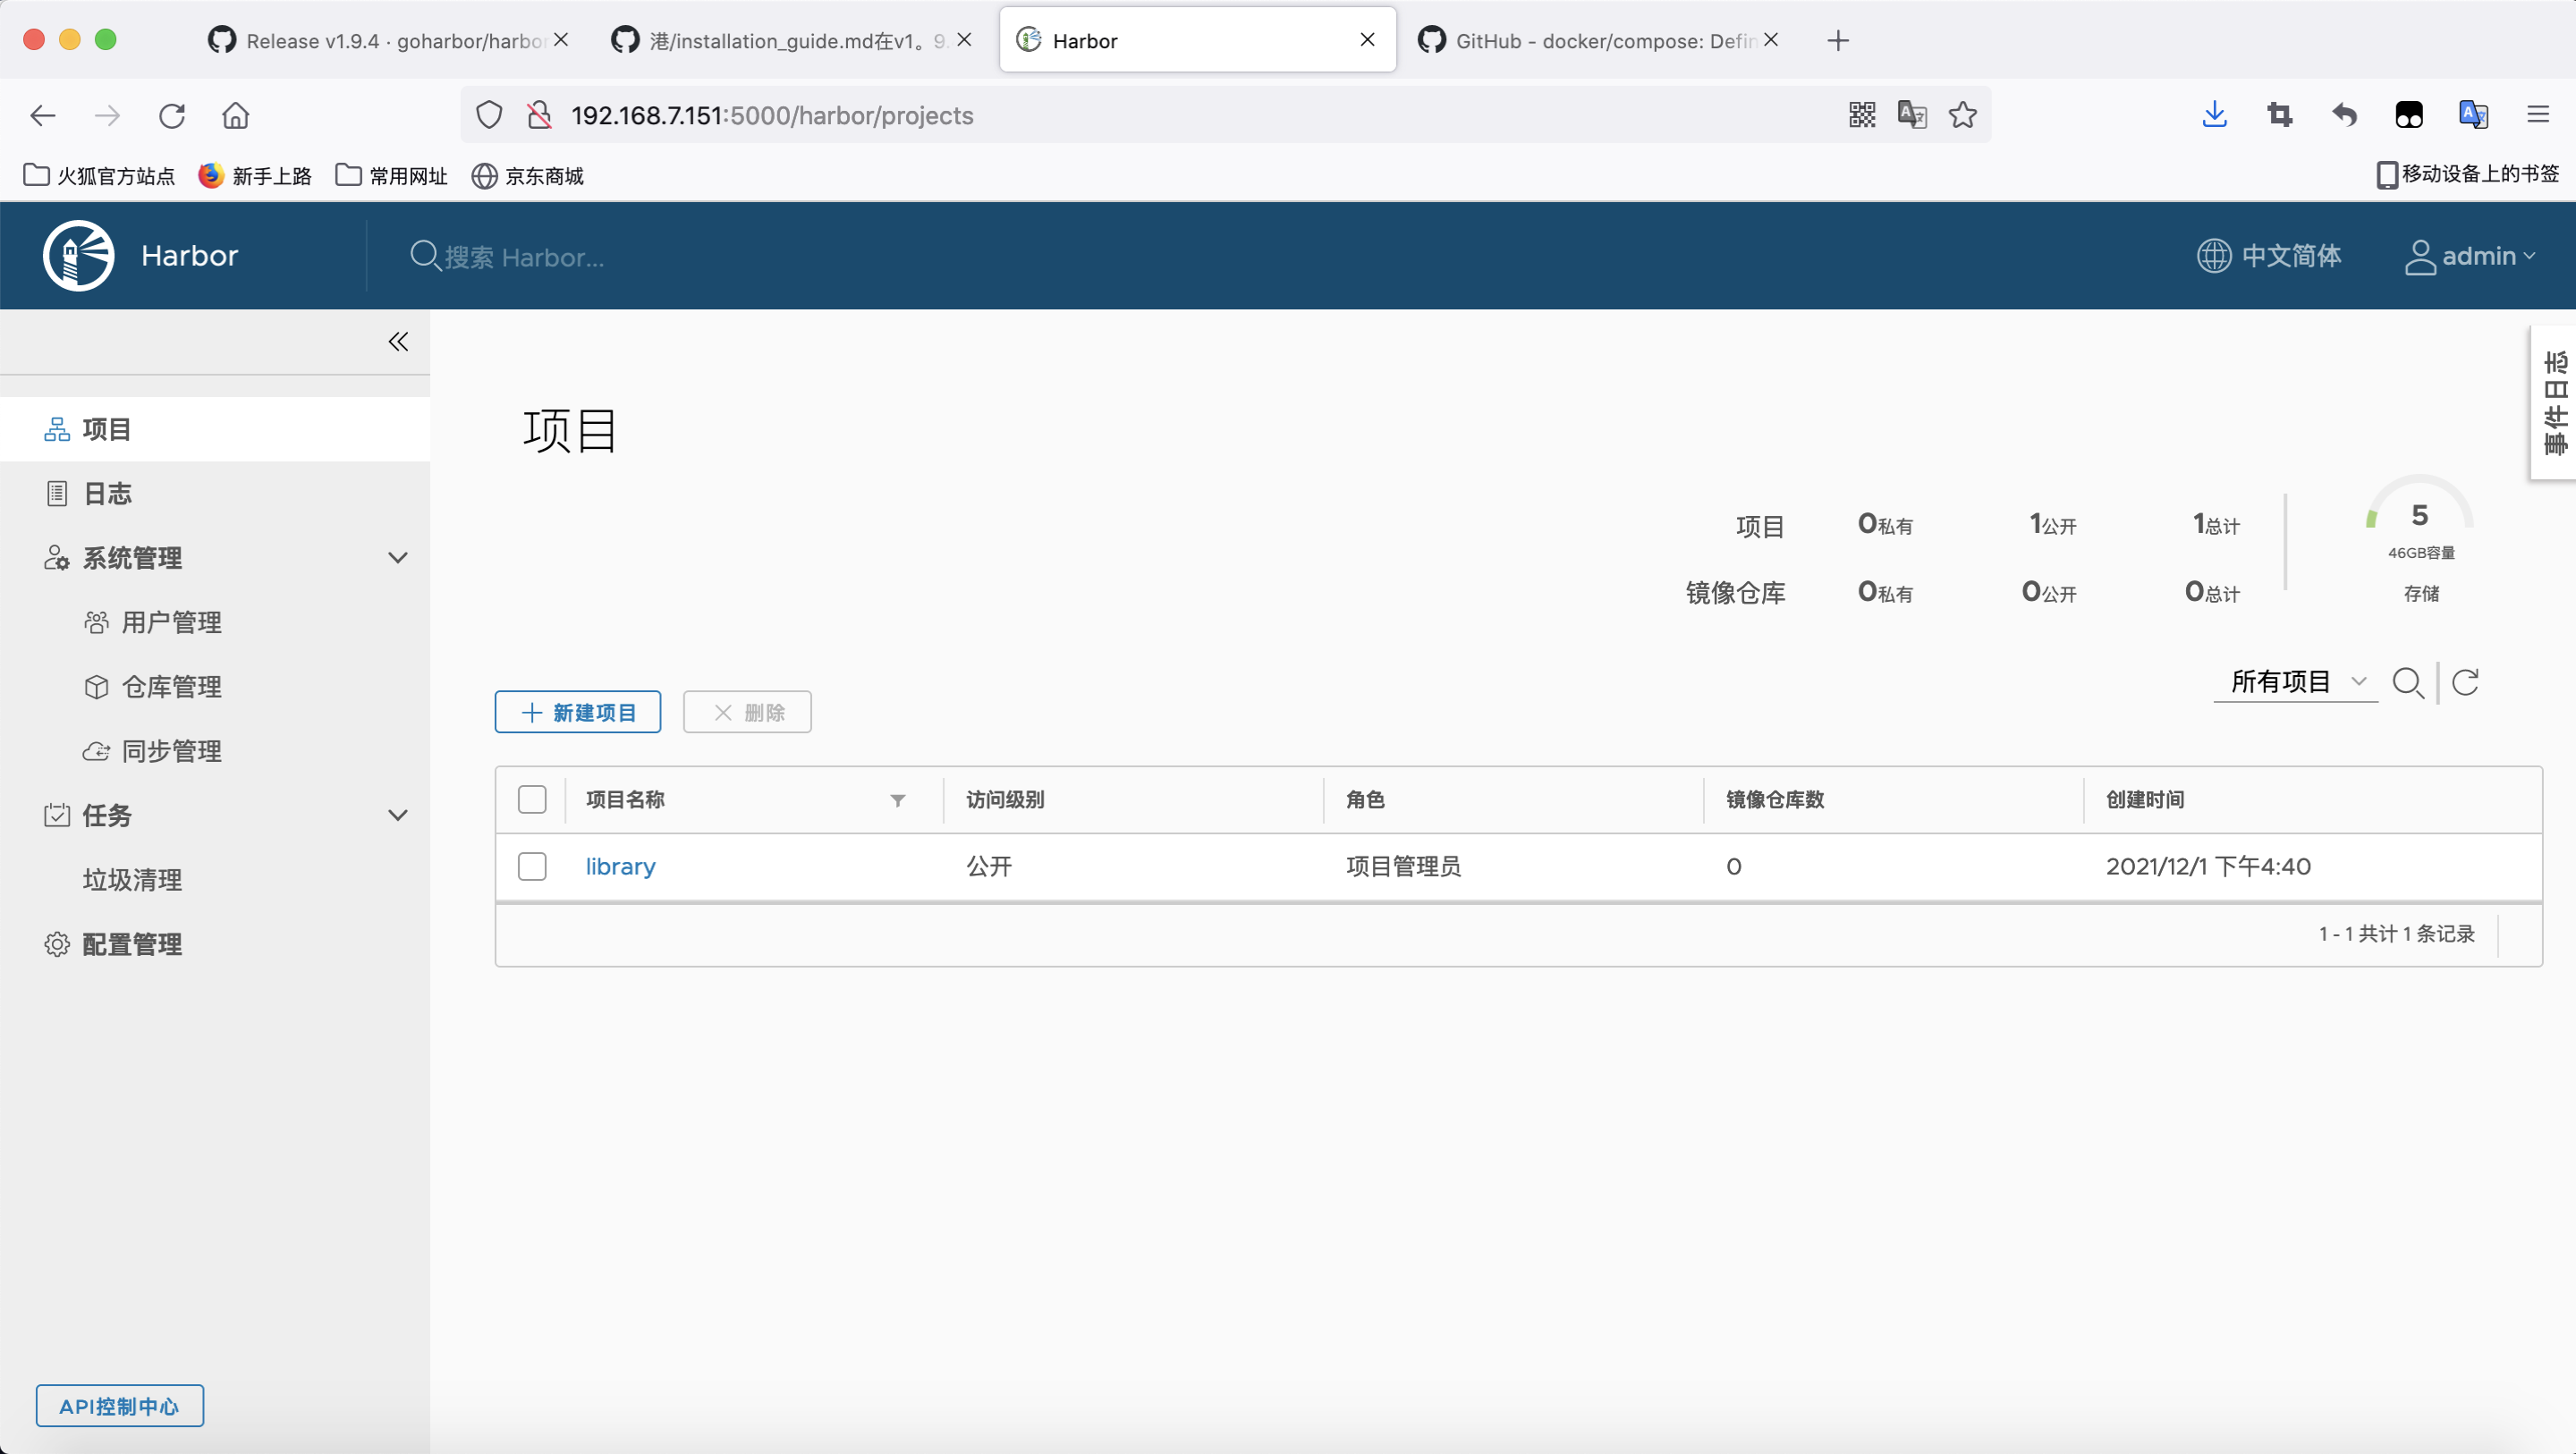Screen dimensions: 2576x1454
Task: Click the screenshot crop extension icon
Action: pos(2279,115)
